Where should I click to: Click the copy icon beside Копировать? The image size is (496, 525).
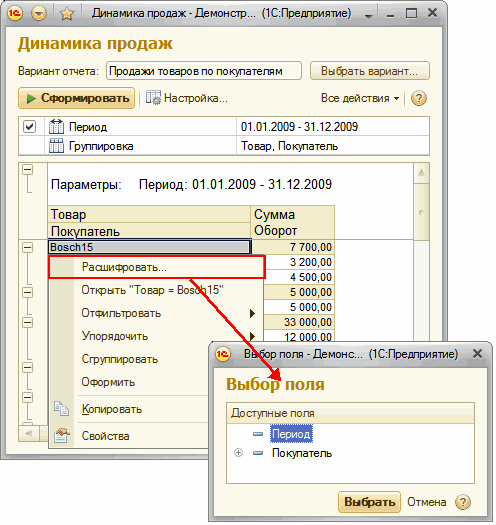pos(62,409)
